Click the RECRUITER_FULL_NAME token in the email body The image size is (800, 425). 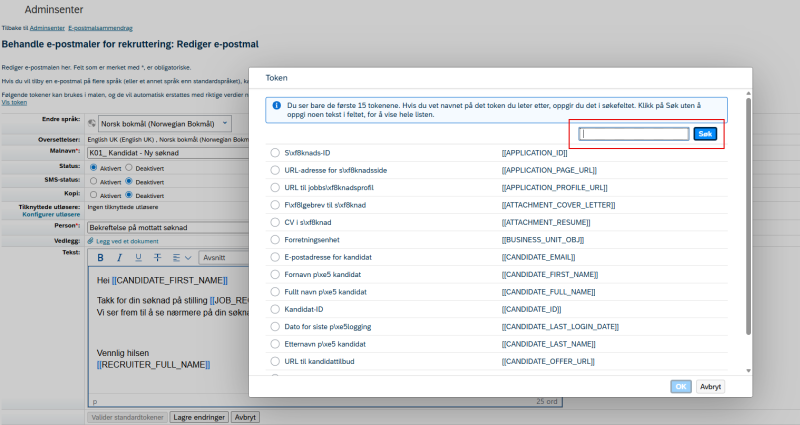(x=153, y=364)
